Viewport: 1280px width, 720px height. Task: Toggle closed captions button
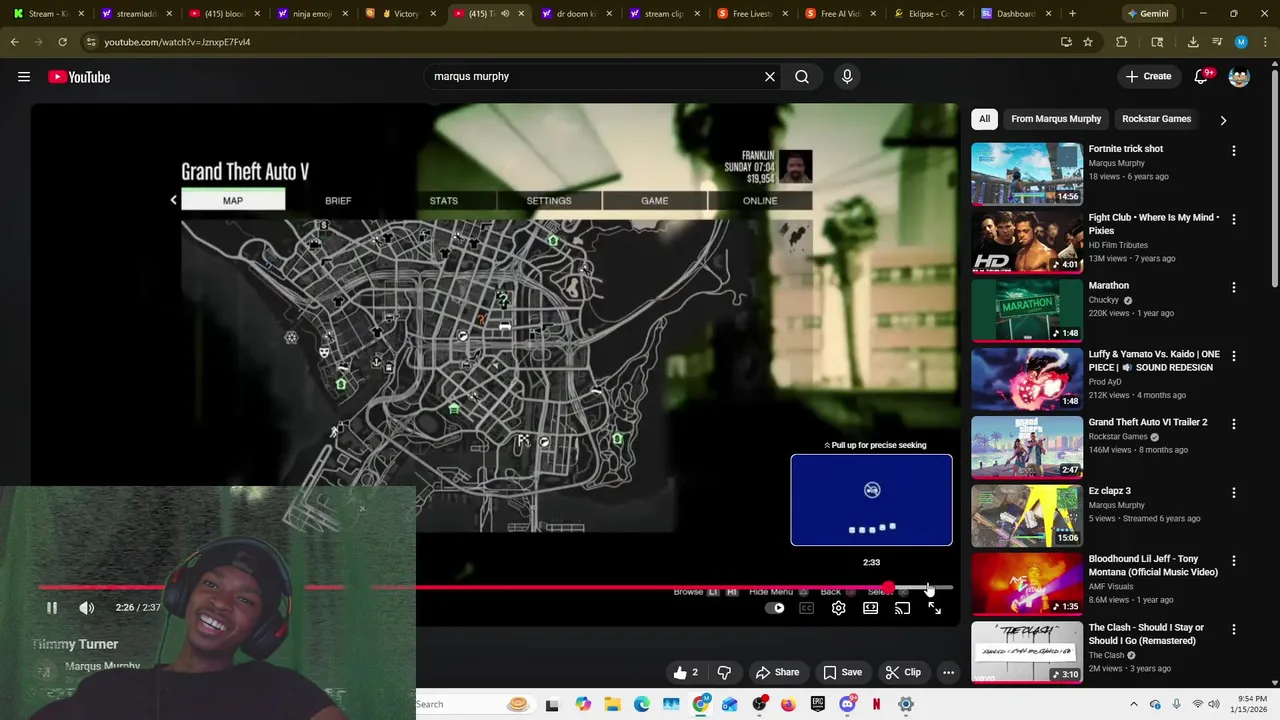tap(807, 608)
